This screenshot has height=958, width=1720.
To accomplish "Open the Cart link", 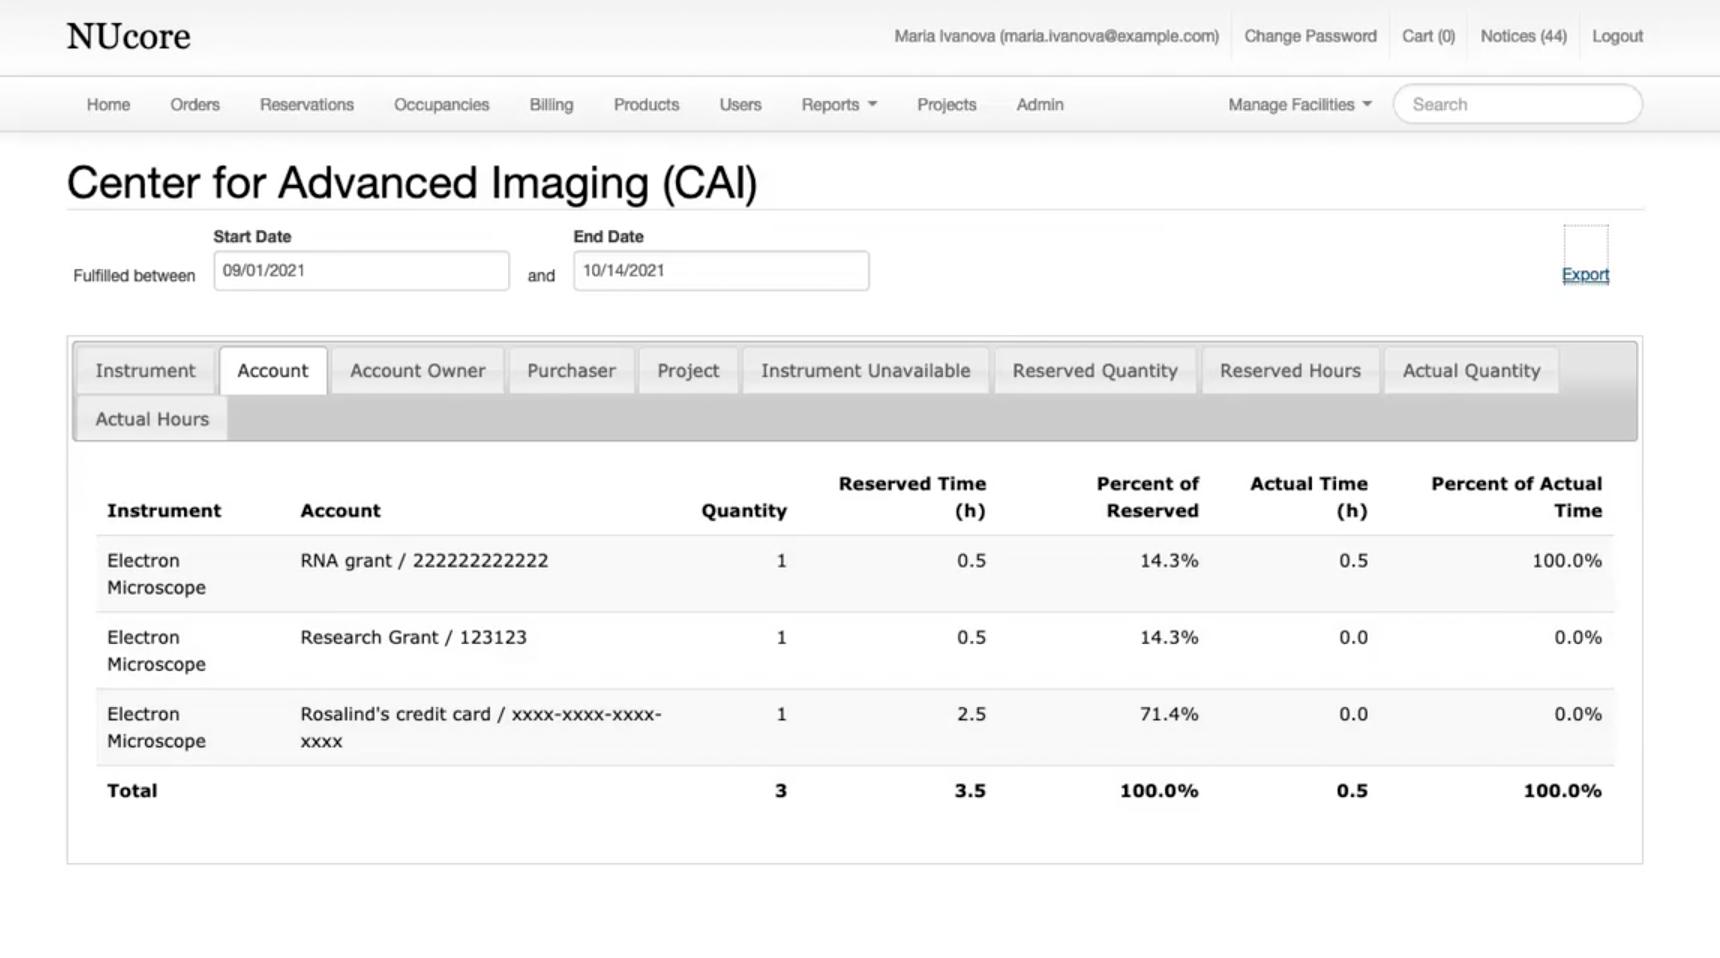I will coord(1427,36).
